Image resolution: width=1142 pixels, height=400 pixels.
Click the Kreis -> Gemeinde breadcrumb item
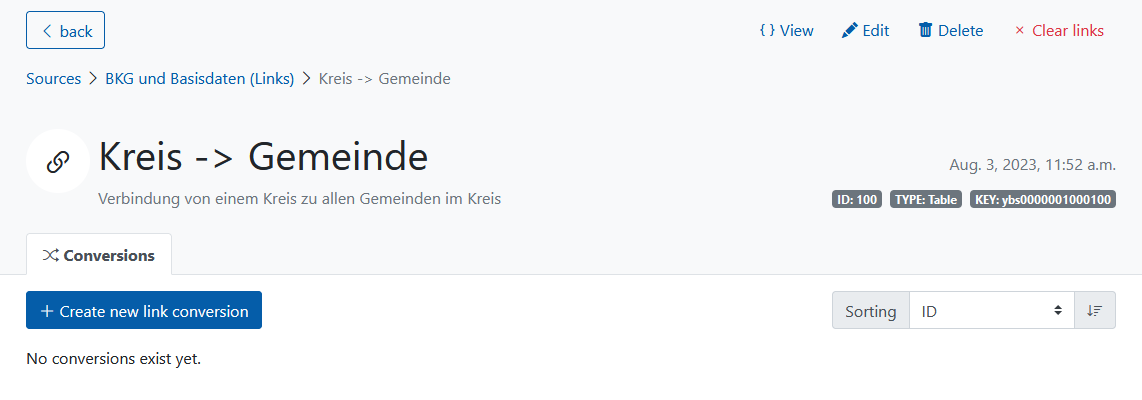(x=385, y=79)
